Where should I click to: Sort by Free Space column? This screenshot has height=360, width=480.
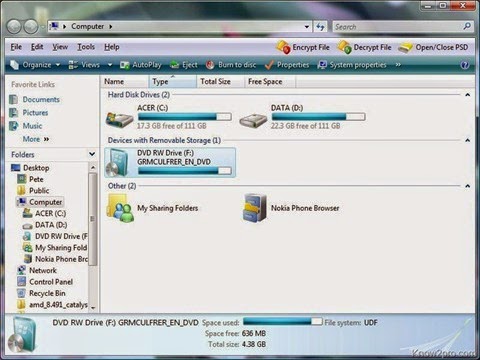270,81
